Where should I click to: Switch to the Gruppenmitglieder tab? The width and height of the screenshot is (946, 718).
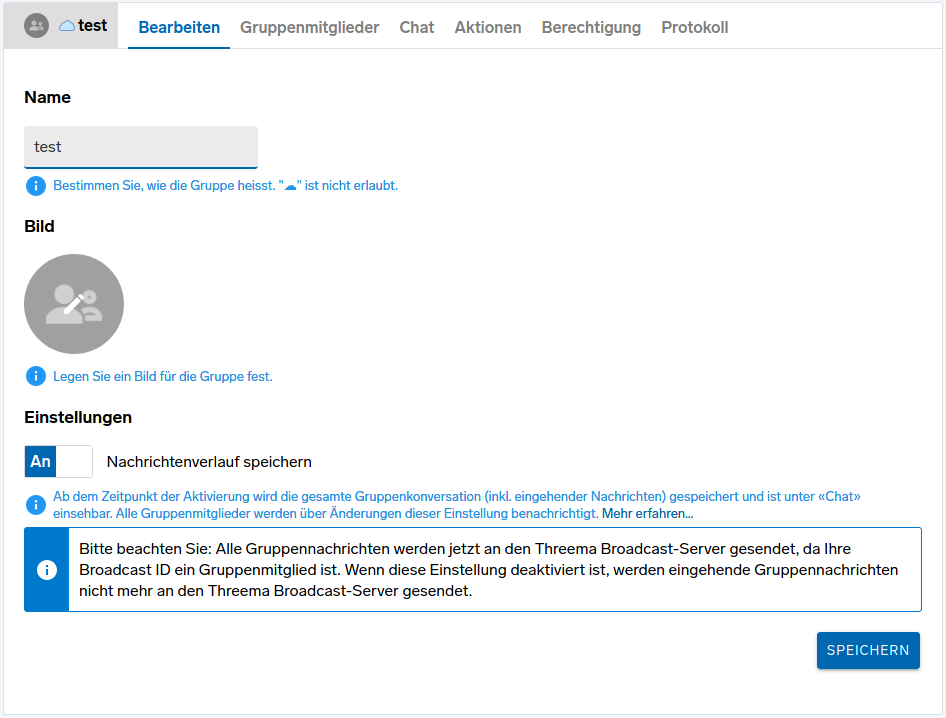pyautogui.click(x=310, y=27)
